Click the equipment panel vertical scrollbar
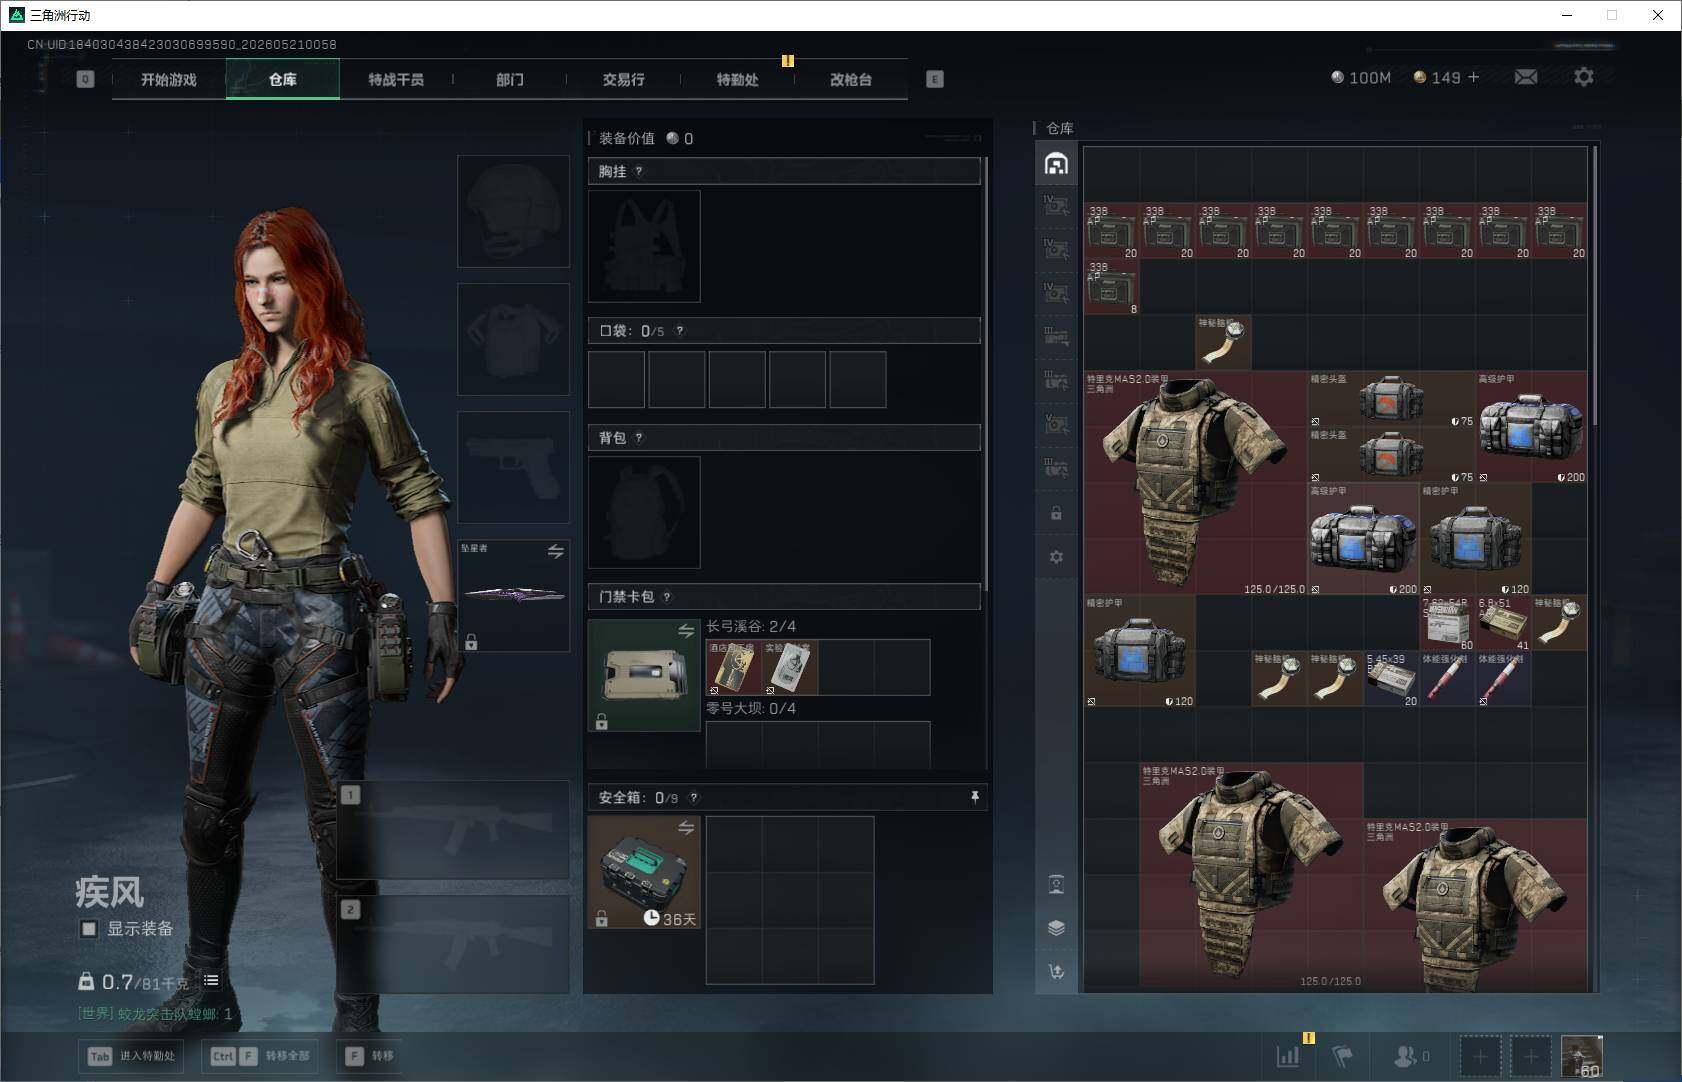 click(986, 374)
